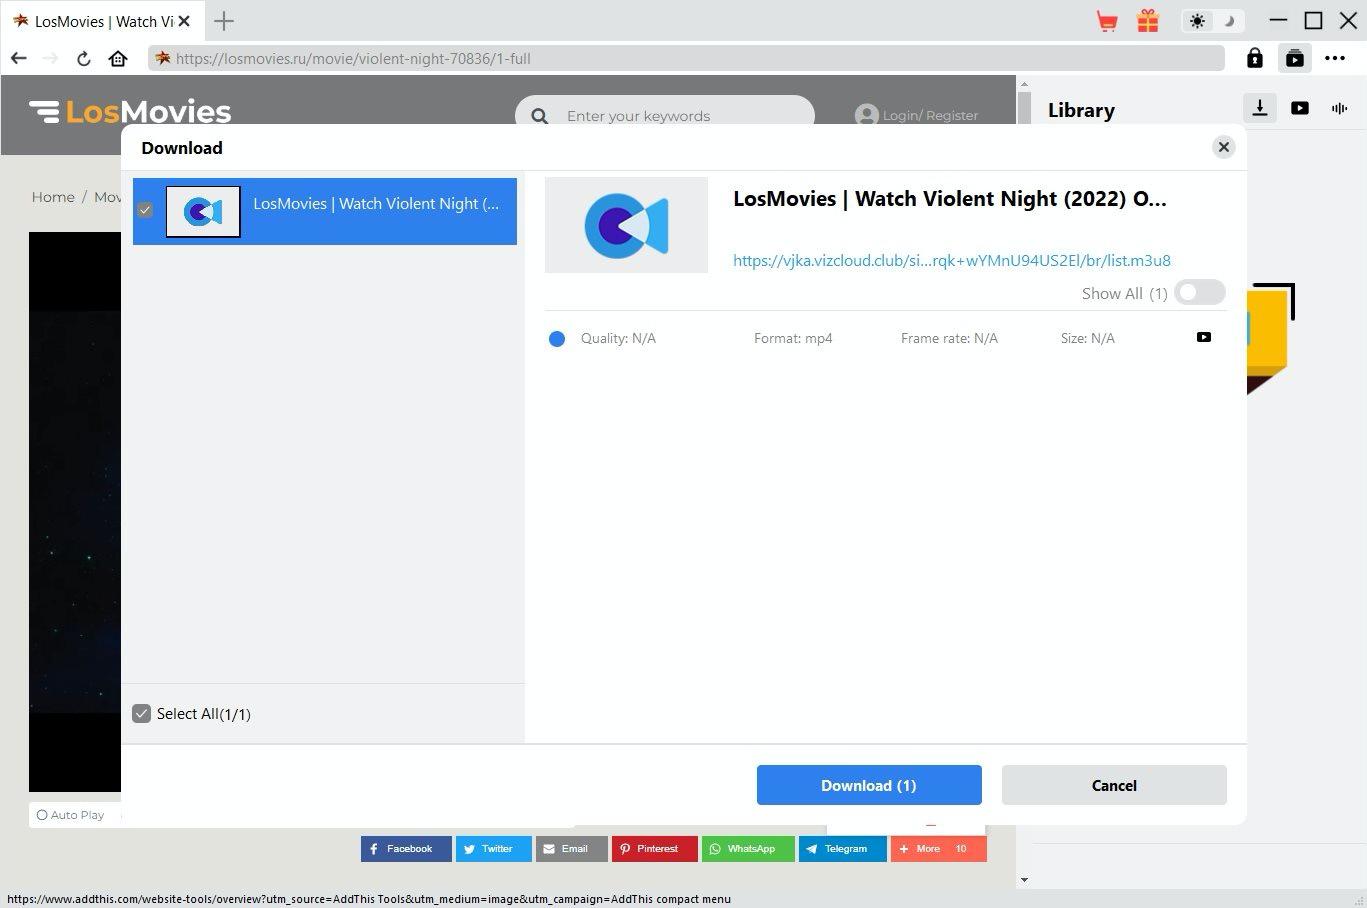Select the Quality N/A radio option
The height and width of the screenshot is (908, 1367).
(557, 338)
